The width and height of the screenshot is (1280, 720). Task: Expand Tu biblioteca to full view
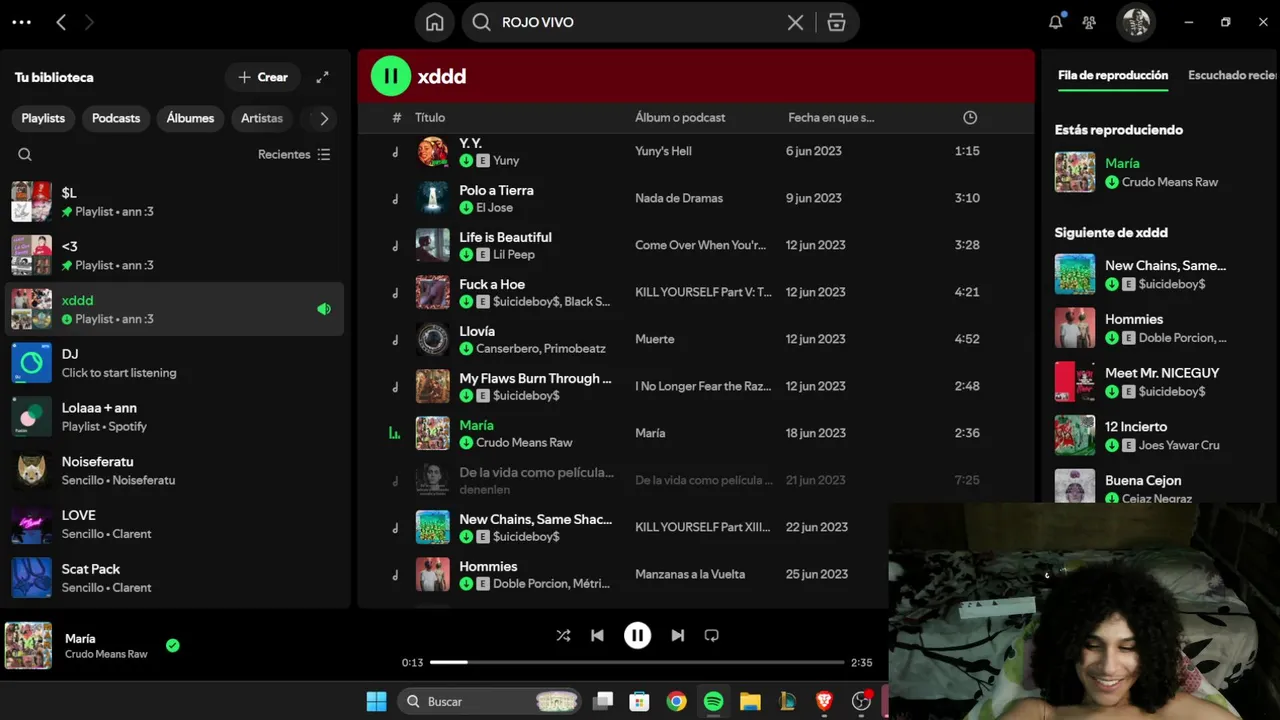pos(322,77)
